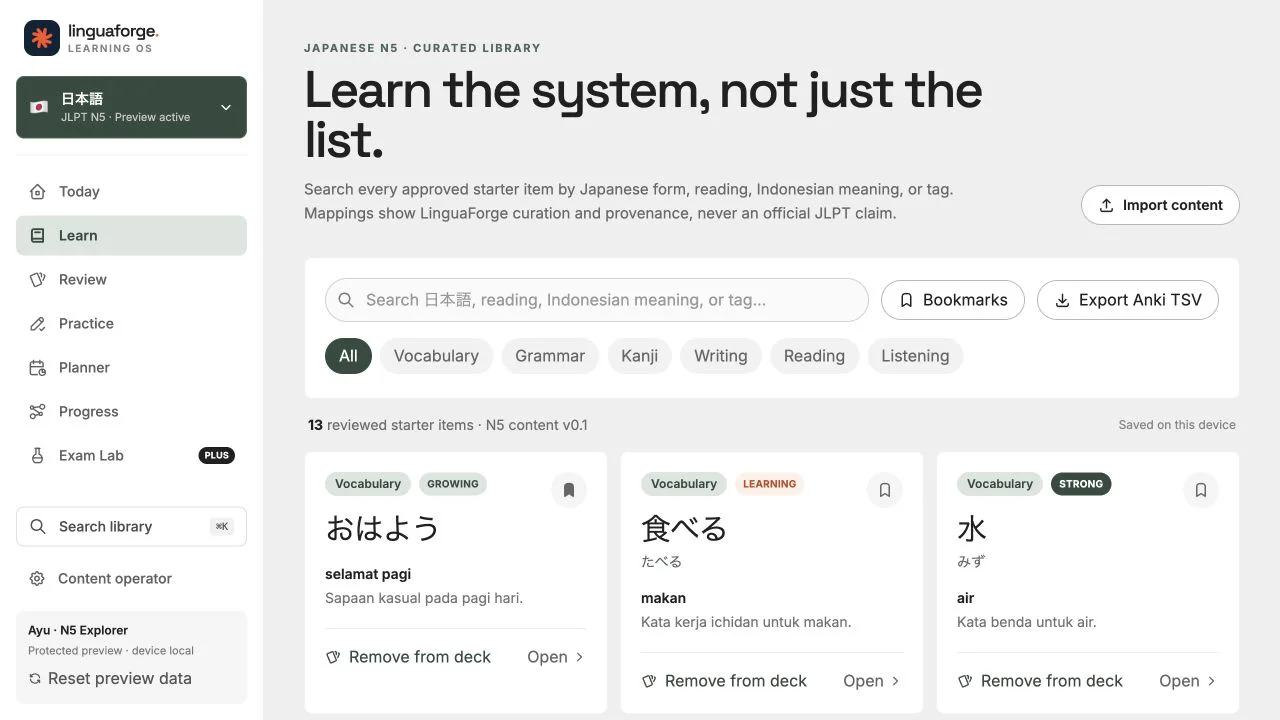Open the Bookmarks list
Screen dimensions: 1280x720
(x=953, y=300)
